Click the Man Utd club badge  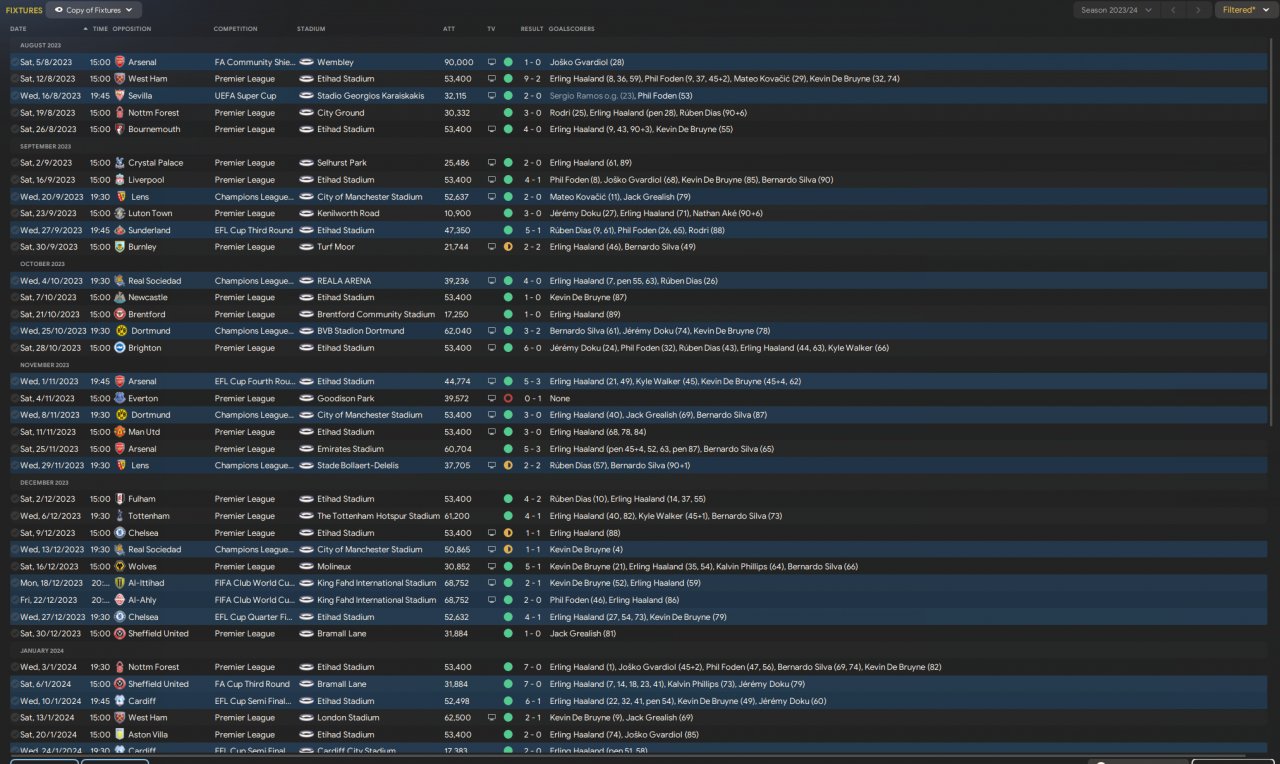tap(120, 432)
